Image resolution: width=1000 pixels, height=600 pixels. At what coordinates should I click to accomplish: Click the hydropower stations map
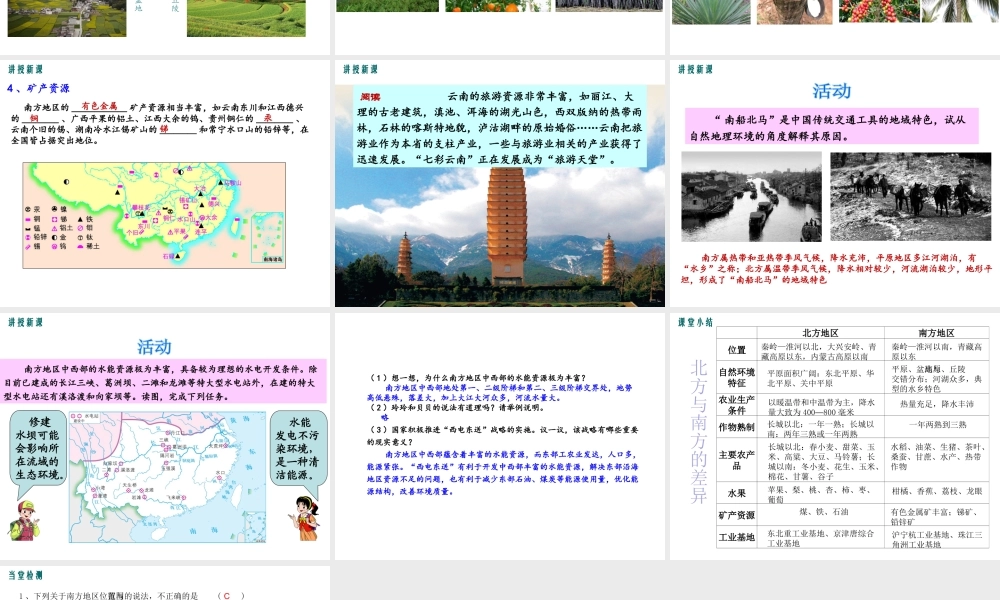point(167,477)
